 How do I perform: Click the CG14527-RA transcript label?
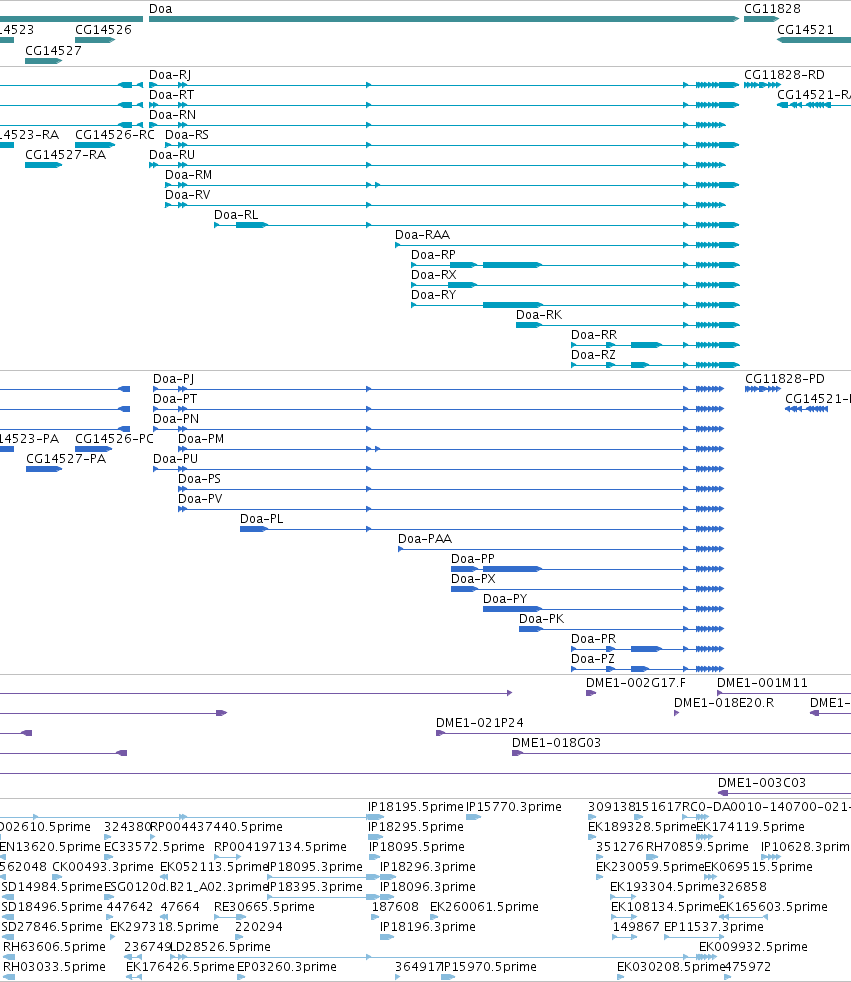65,155
